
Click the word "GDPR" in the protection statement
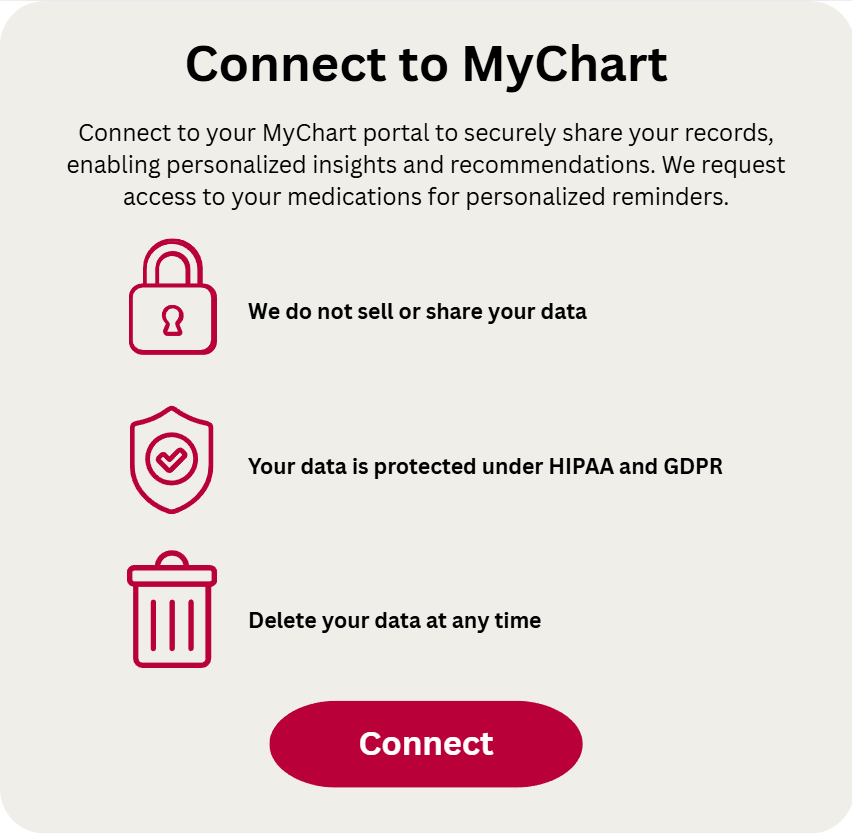(x=693, y=466)
